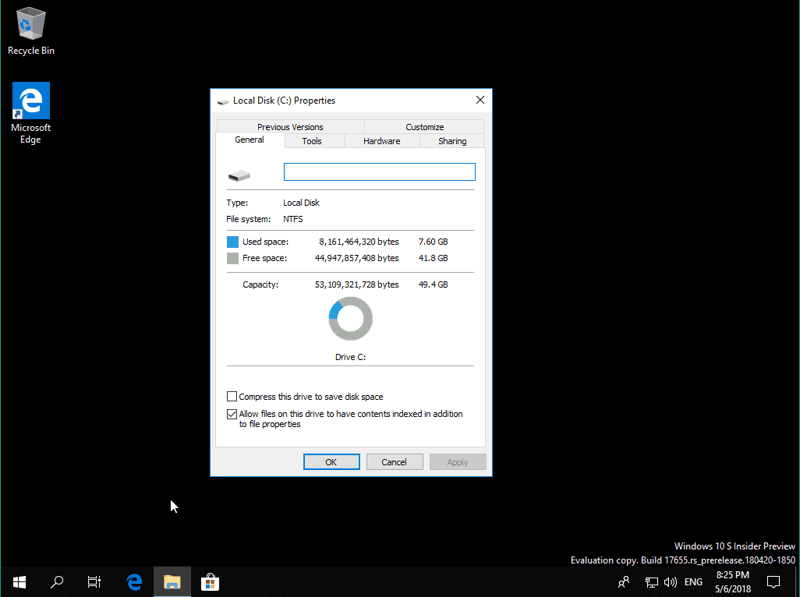The height and width of the screenshot is (597, 800).
Task: Switch to the Customize tab
Action: point(424,127)
